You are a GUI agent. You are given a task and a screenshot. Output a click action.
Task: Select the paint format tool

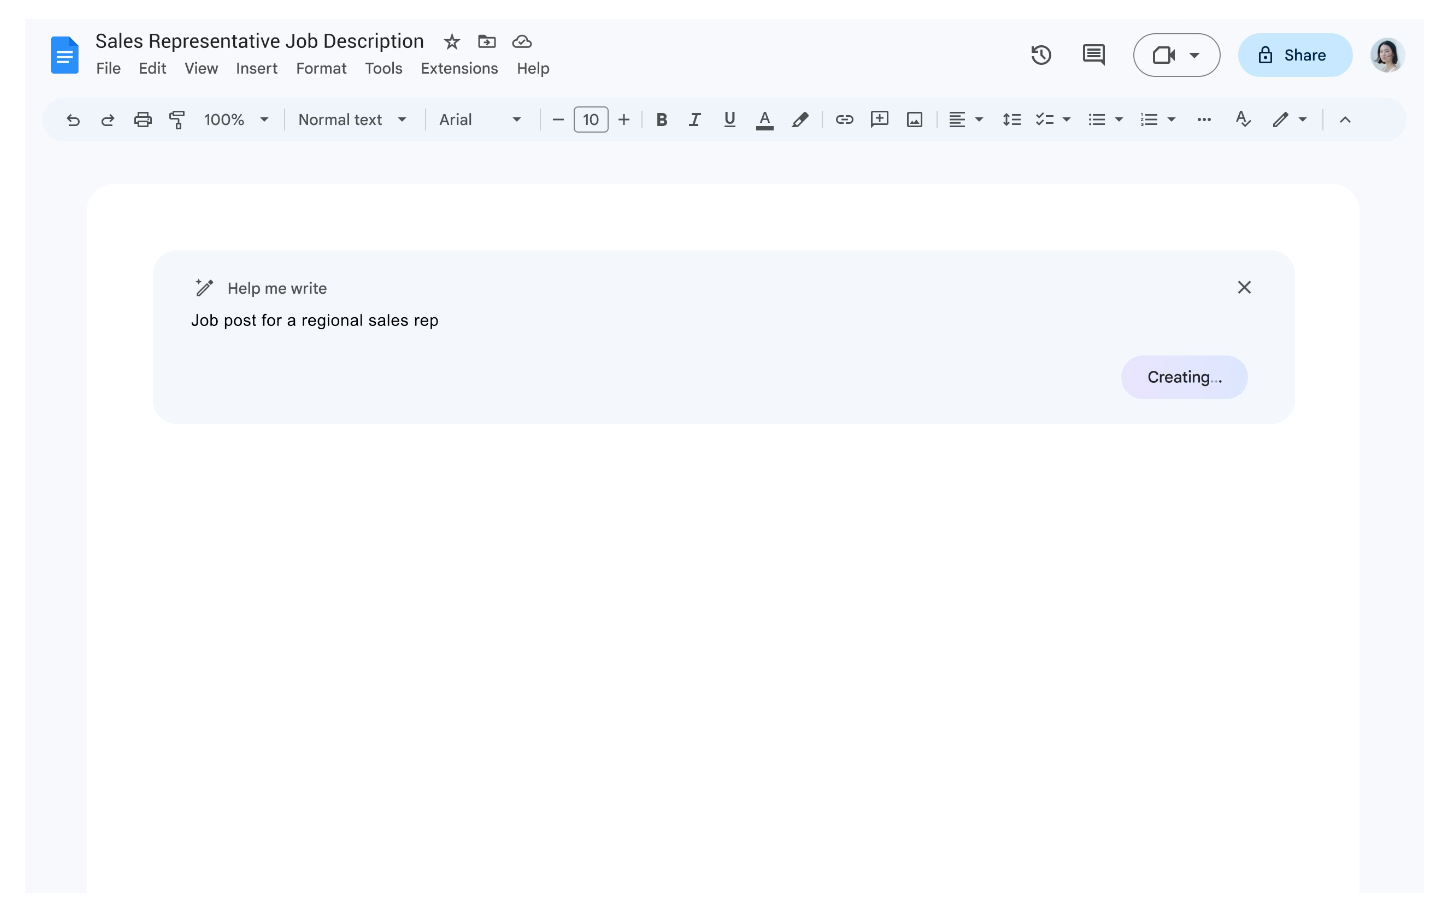(177, 120)
